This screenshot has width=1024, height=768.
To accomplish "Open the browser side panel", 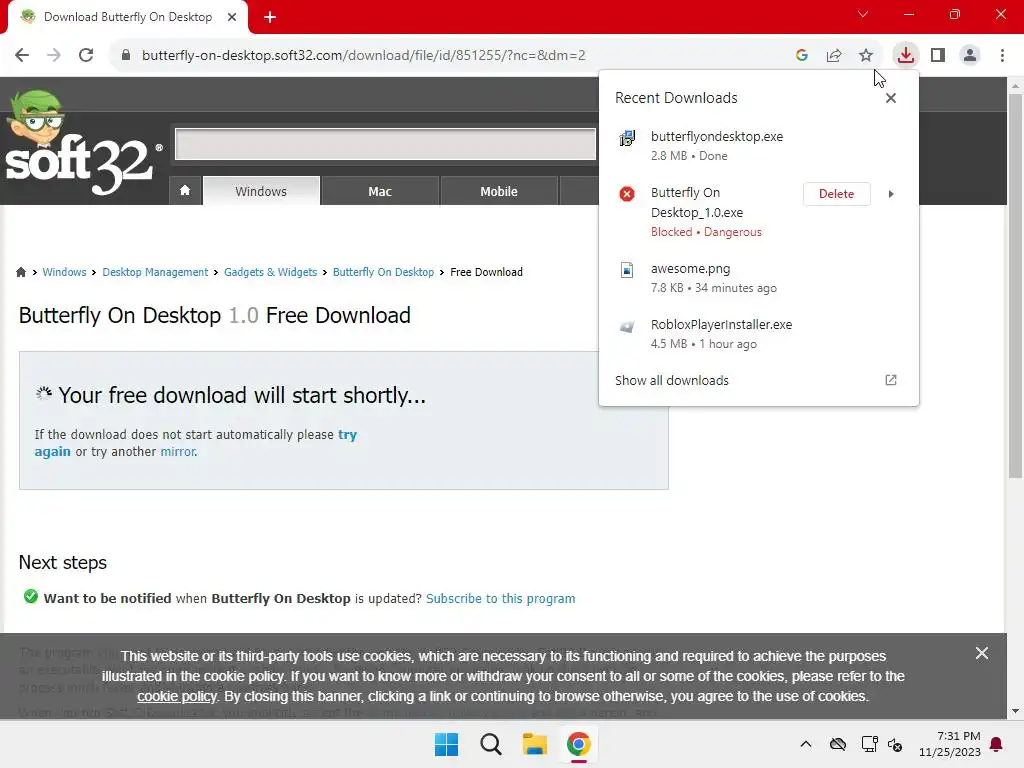I will 938,55.
